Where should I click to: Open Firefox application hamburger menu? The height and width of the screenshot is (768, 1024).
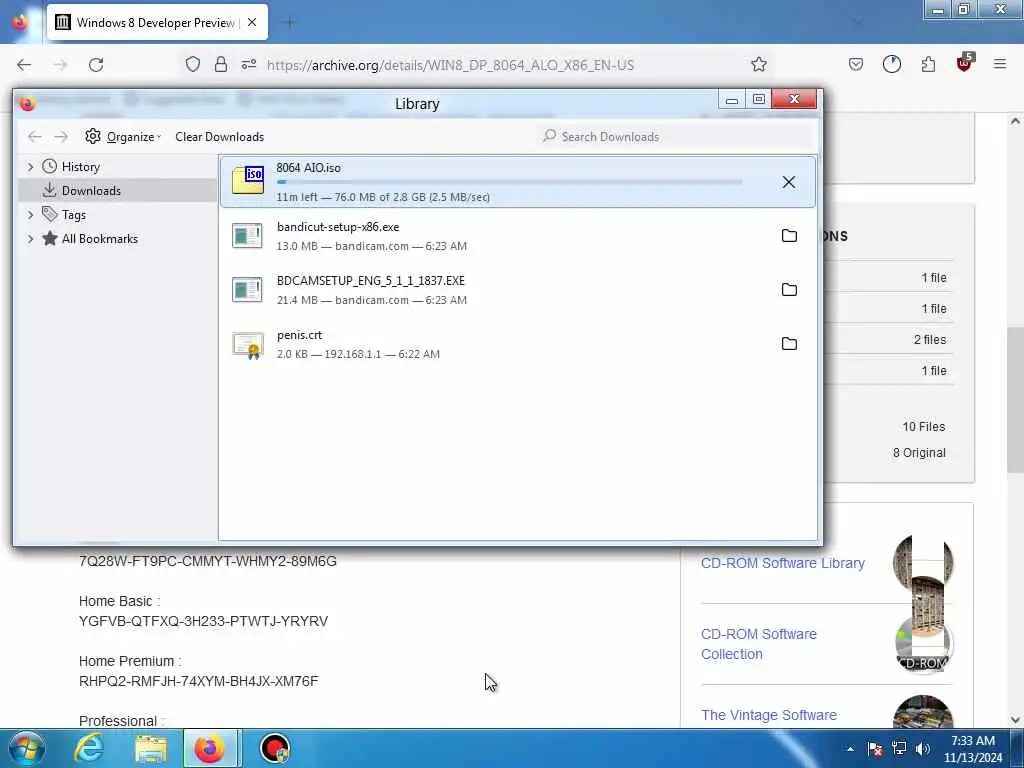pos(1000,64)
